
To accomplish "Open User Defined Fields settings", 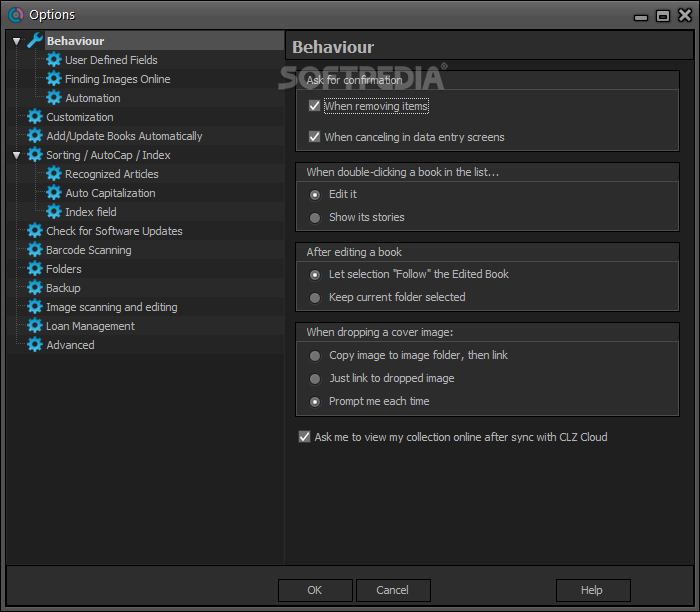I will pyautogui.click(x=111, y=60).
